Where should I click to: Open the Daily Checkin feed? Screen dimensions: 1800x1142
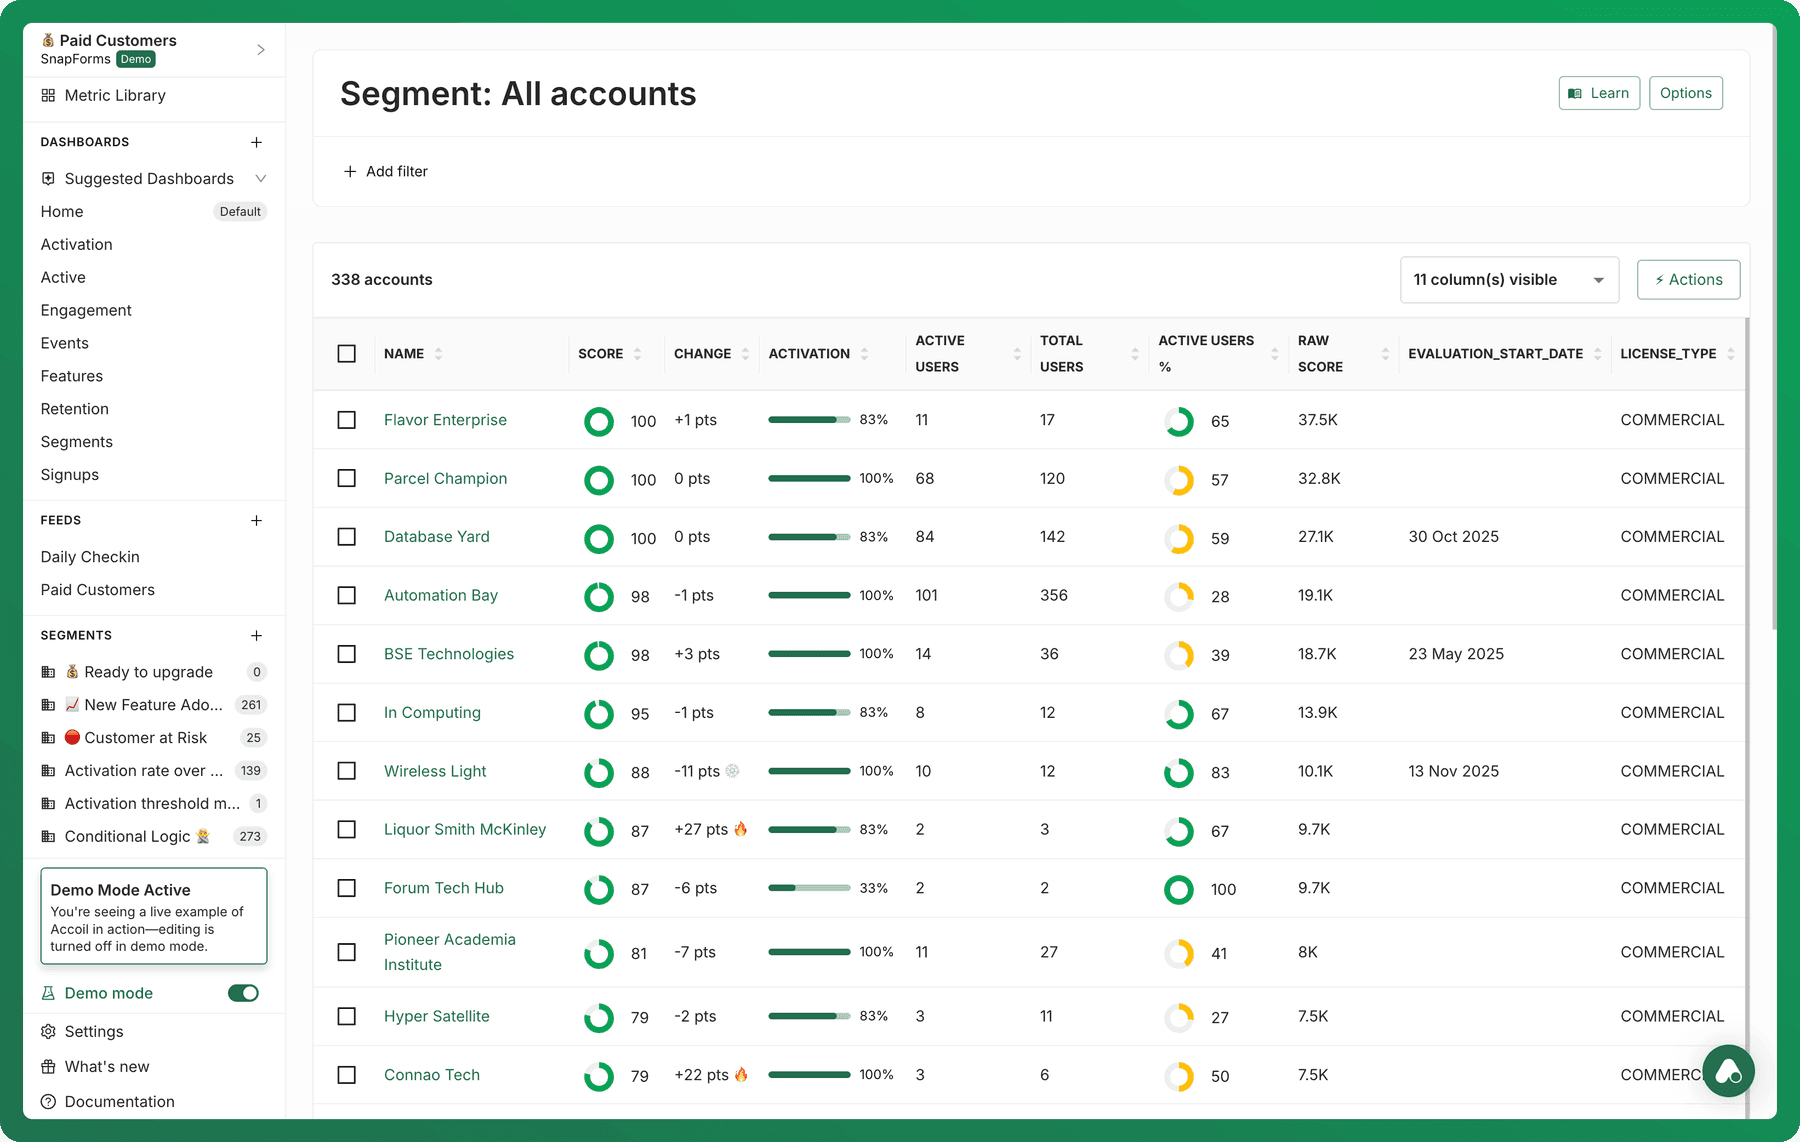(90, 557)
